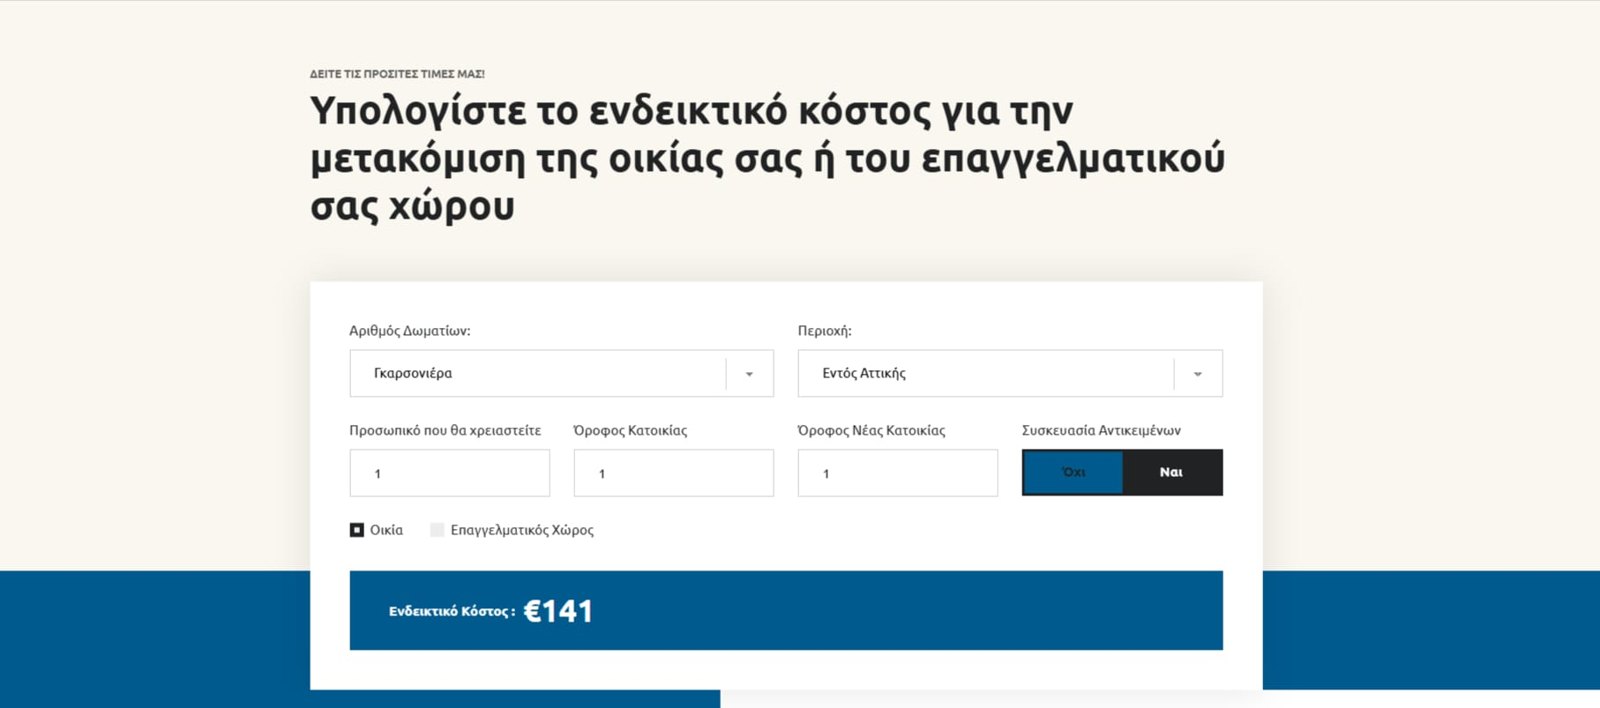Click the Επαγγελματικός Χώρος label text

click(522, 530)
